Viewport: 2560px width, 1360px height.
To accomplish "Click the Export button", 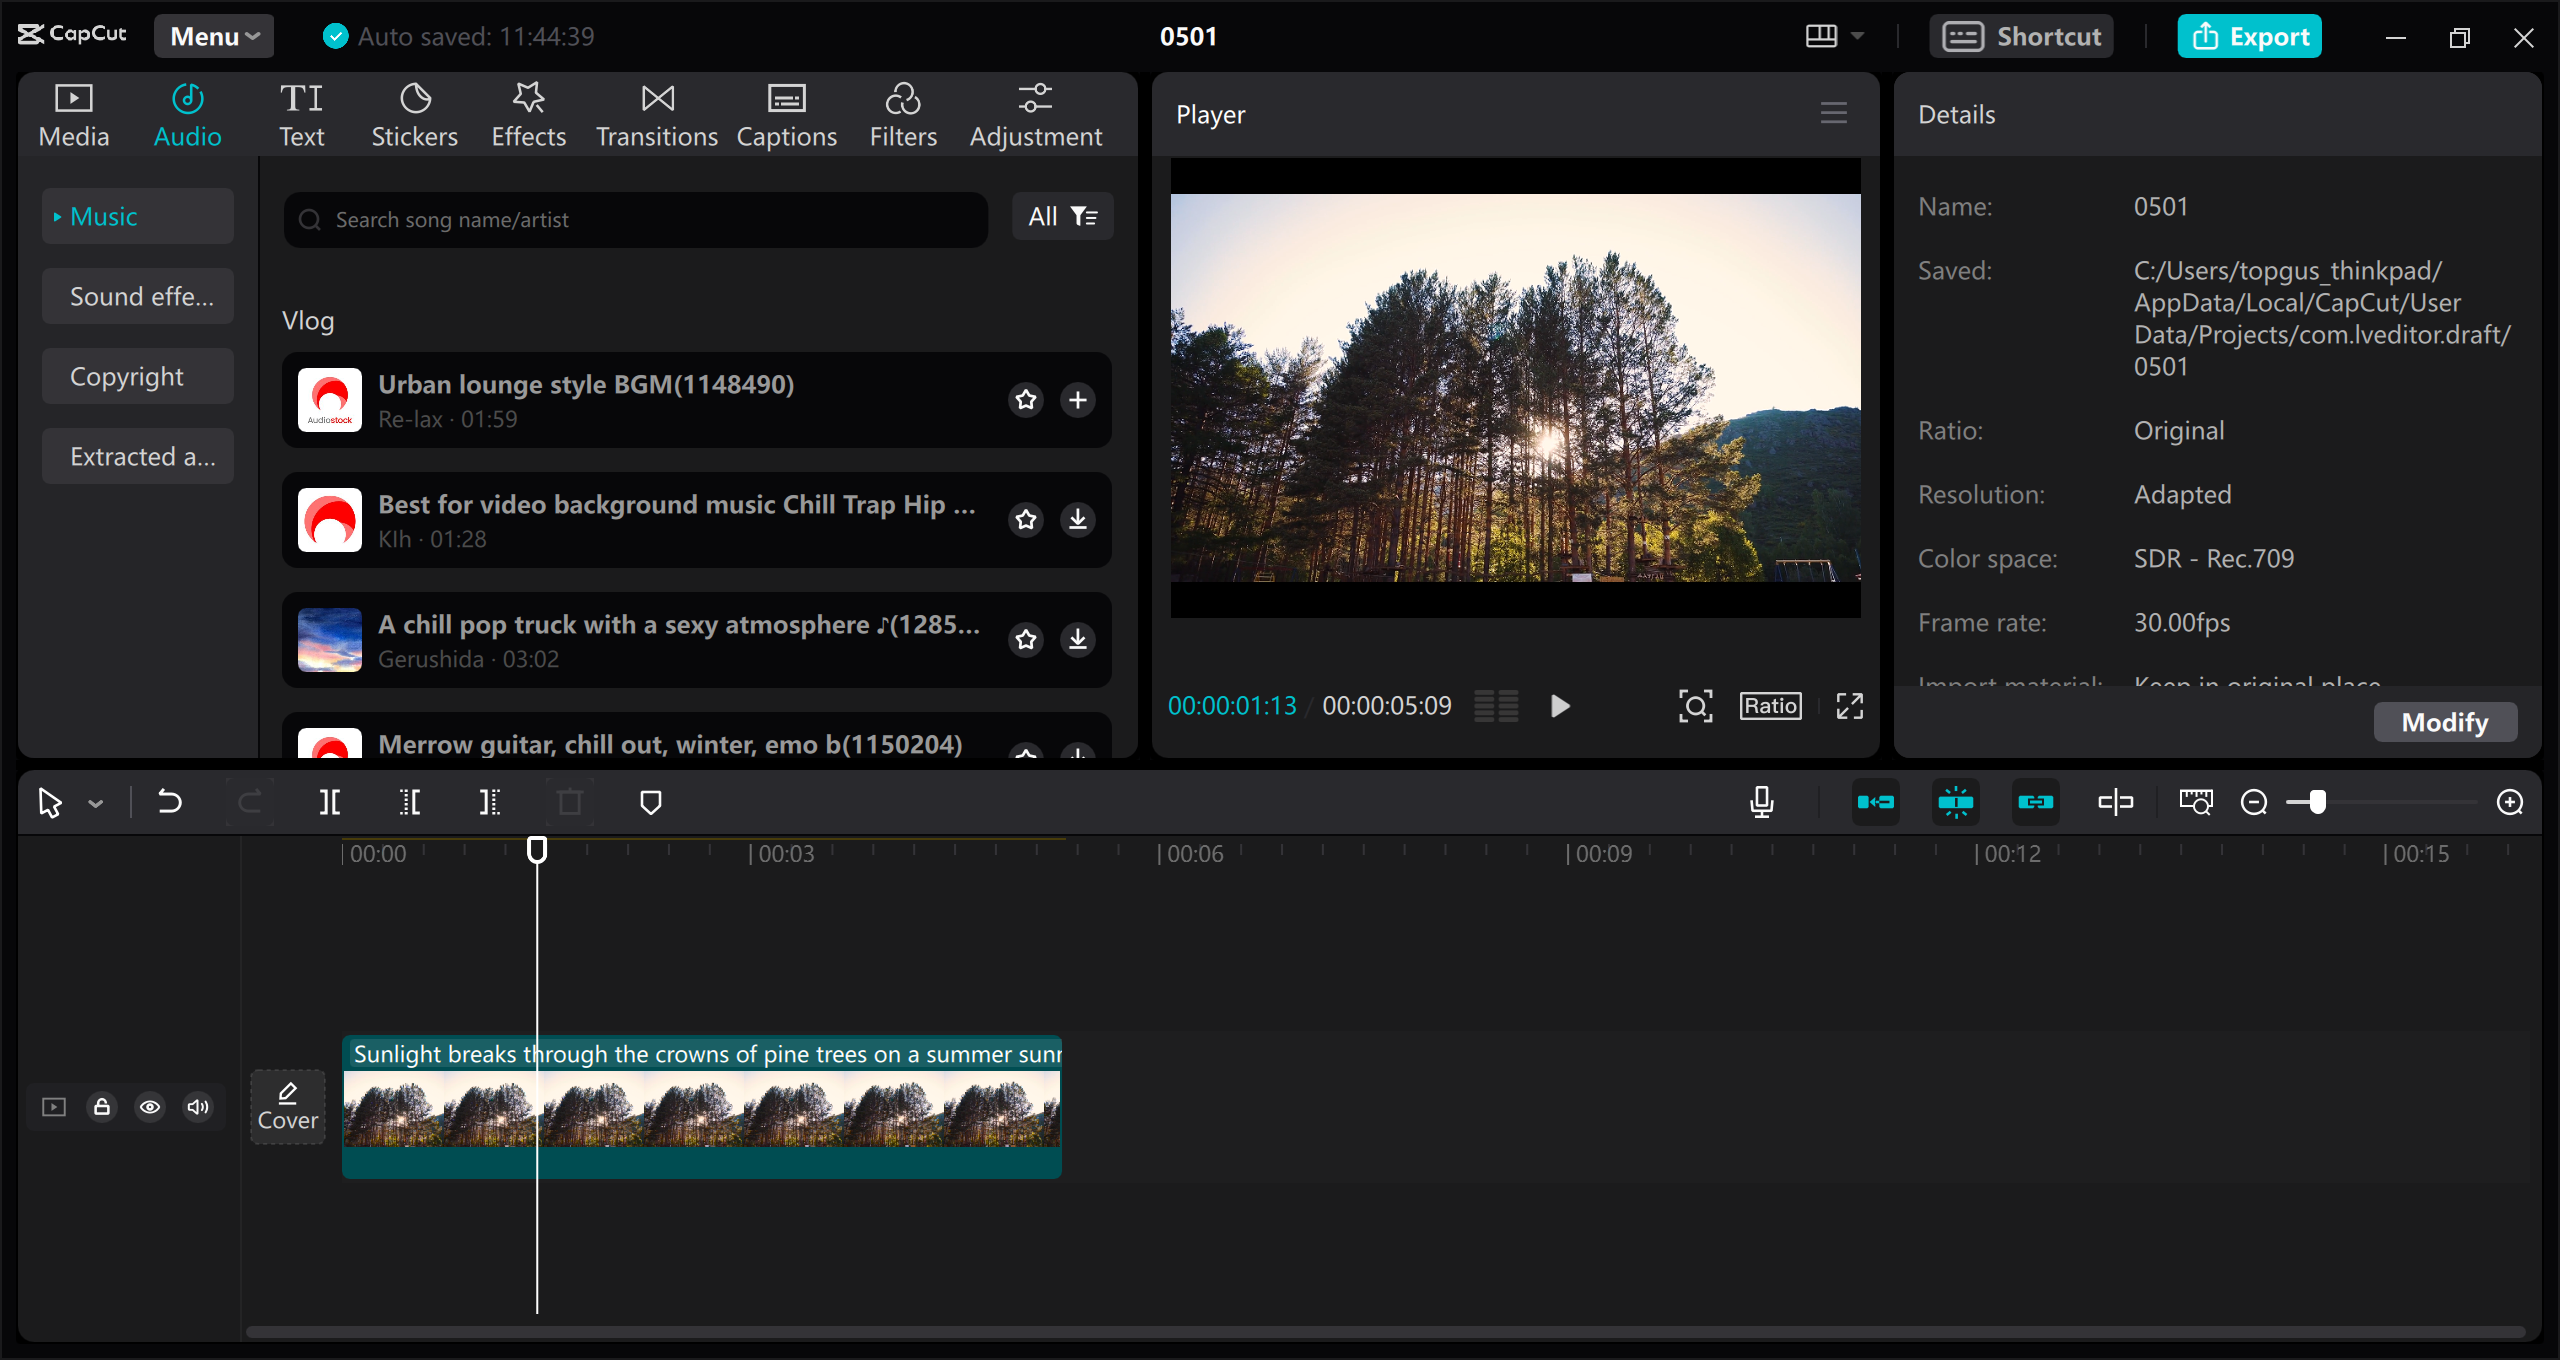I will click(2249, 36).
